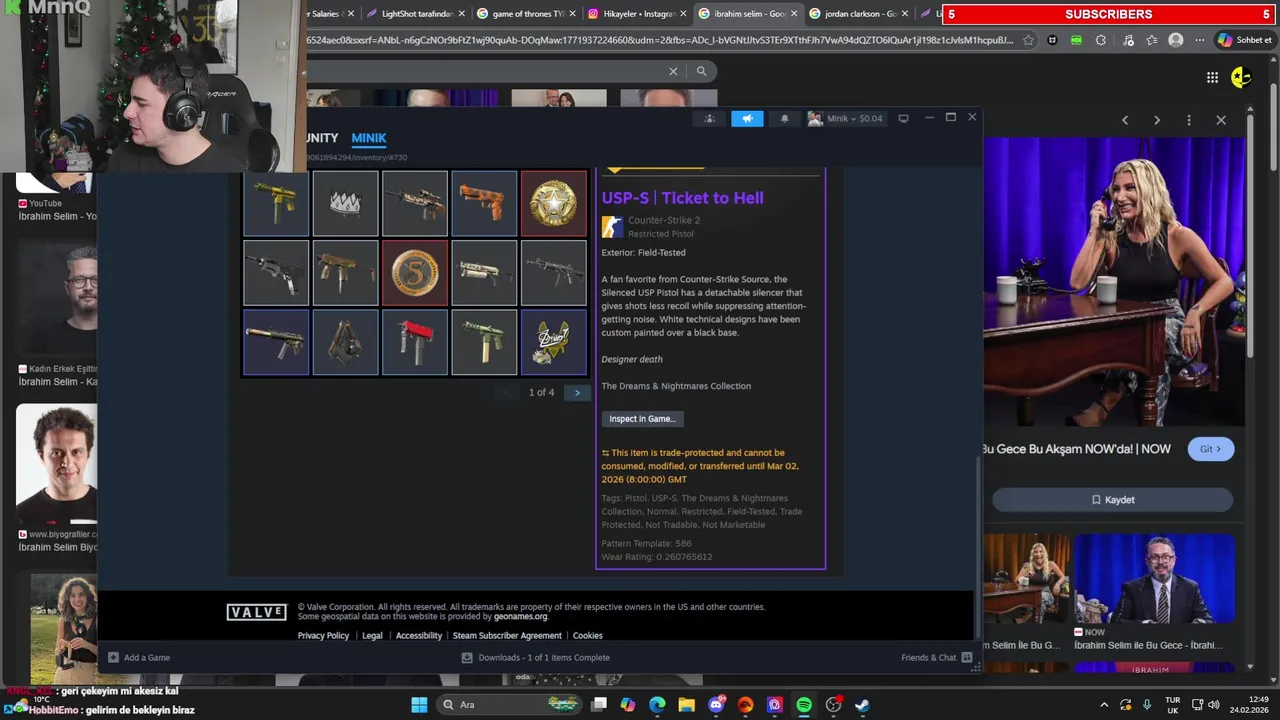Open Privacy Policy footer link

point(323,636)
